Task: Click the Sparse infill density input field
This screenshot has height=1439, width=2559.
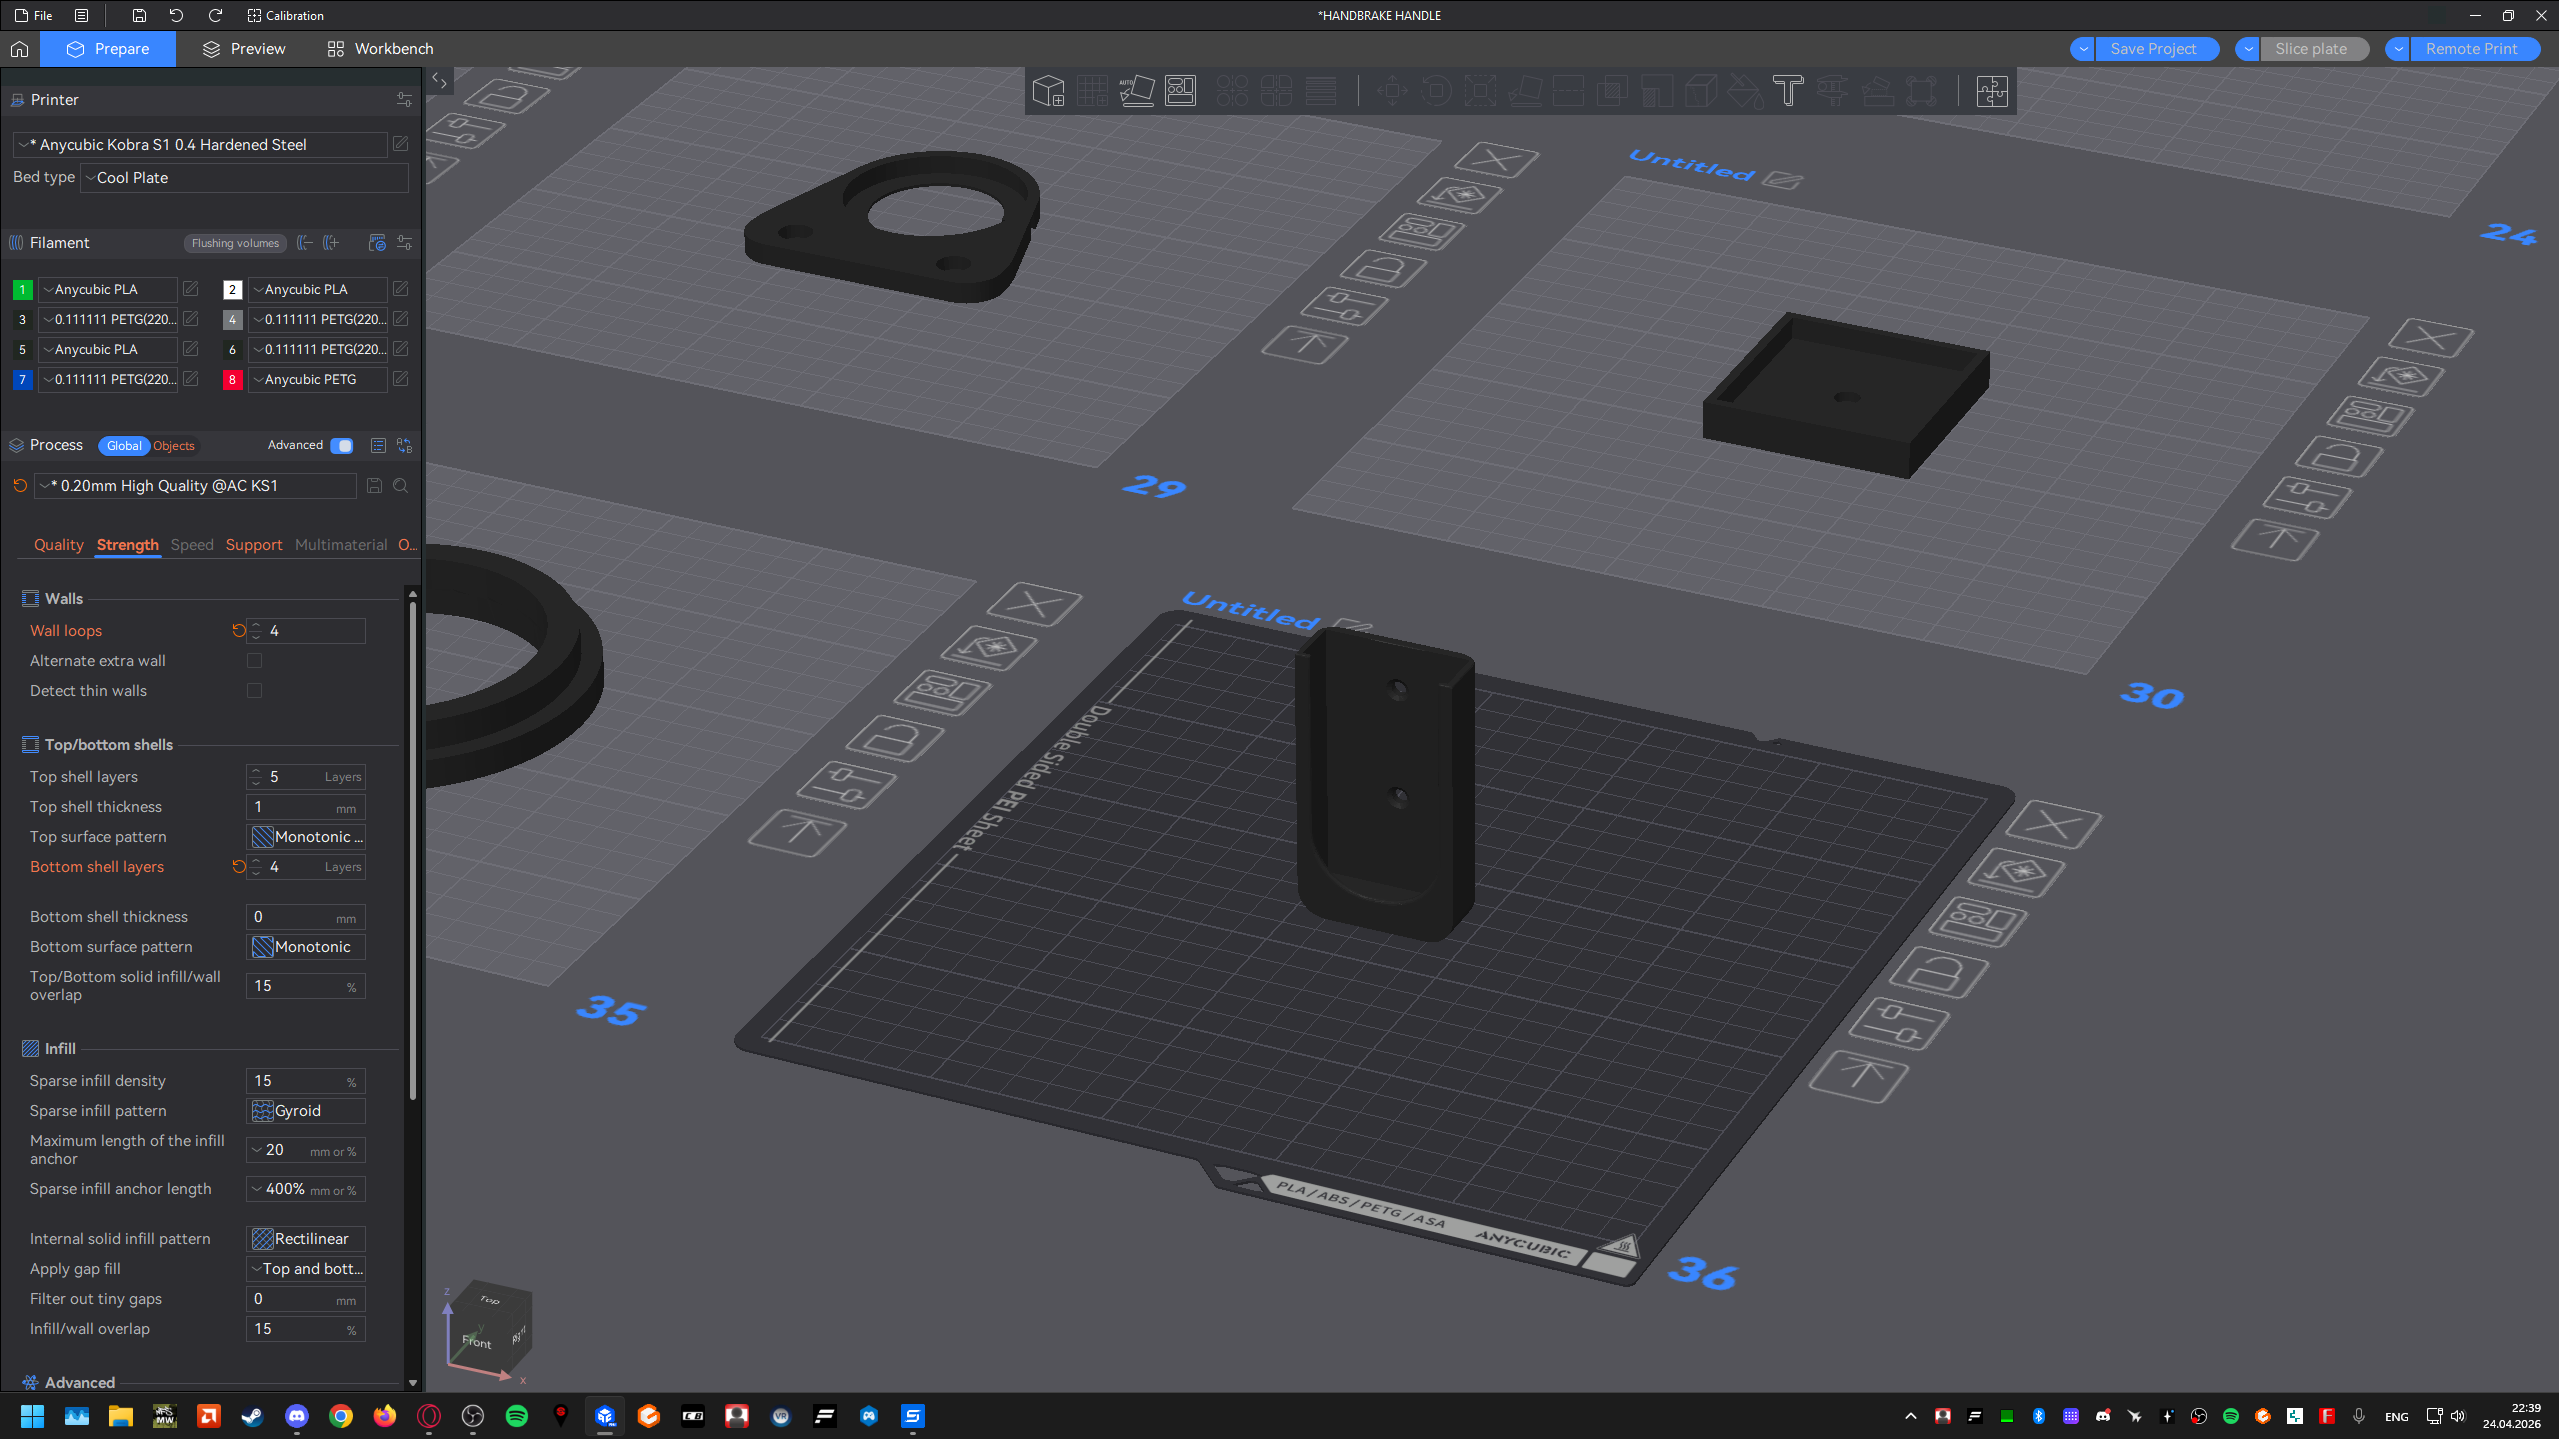Action: [x=306, y=1081]
